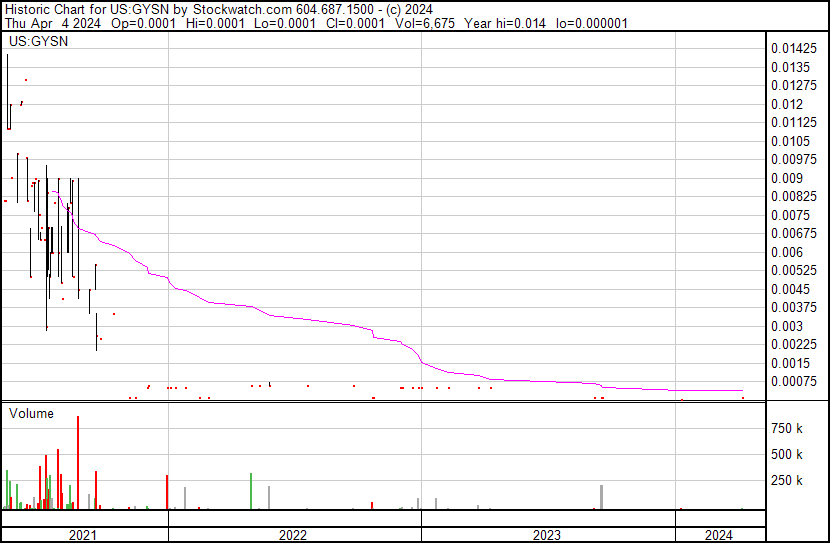Viewport: 830px width, 543px height.
Task: Click the 2022 year label on time axis
Action: [x=293, y=535]
